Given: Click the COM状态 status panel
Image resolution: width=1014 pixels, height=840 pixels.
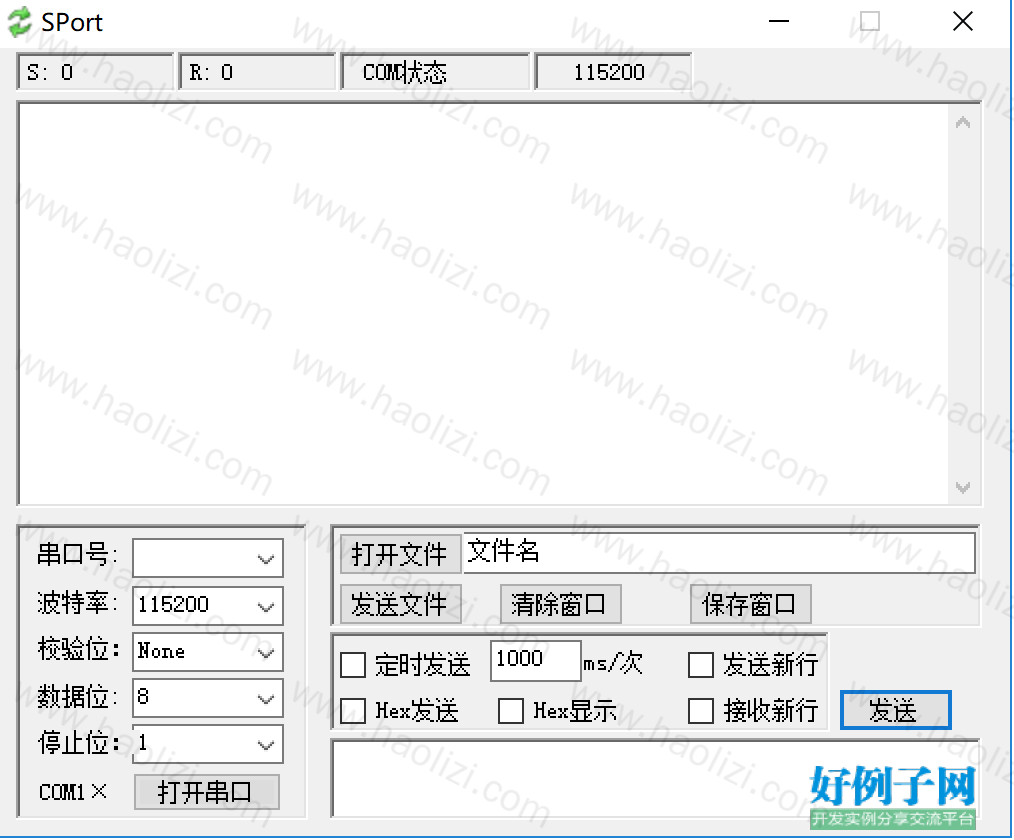Looking at the screenshot, I should tap(435, 72).
